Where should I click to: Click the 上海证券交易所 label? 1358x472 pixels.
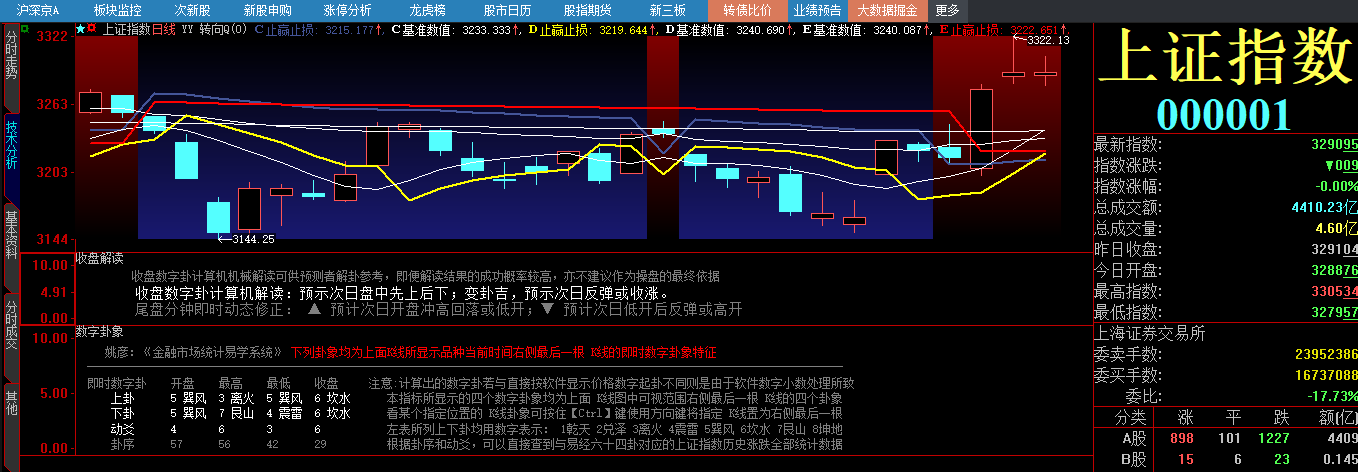tap(1150, 334)
